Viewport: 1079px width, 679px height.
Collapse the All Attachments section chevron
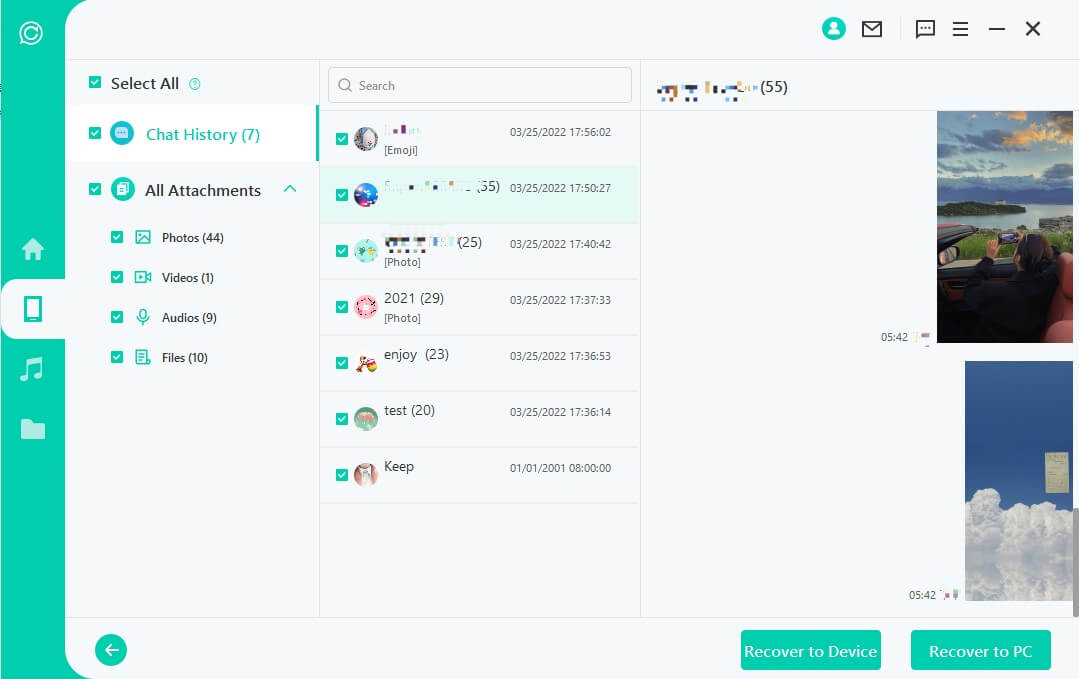290,188
